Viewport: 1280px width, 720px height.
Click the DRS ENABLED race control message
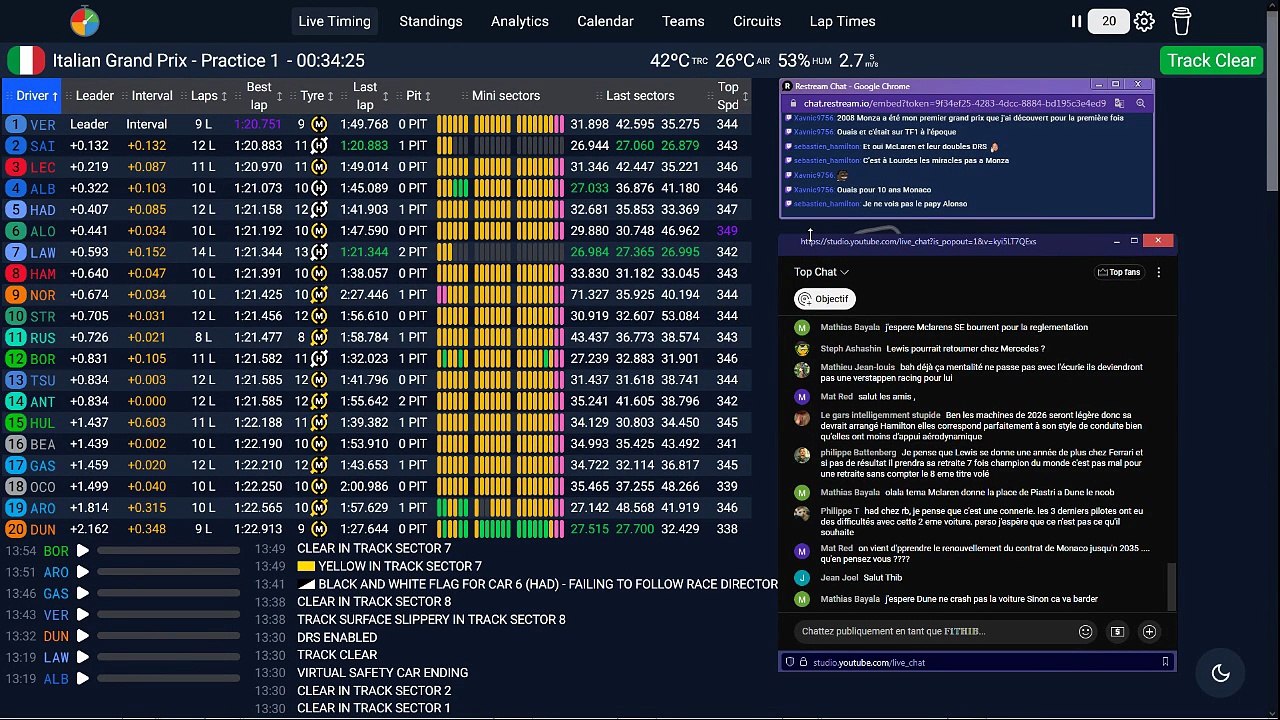[x=337, y=637]
